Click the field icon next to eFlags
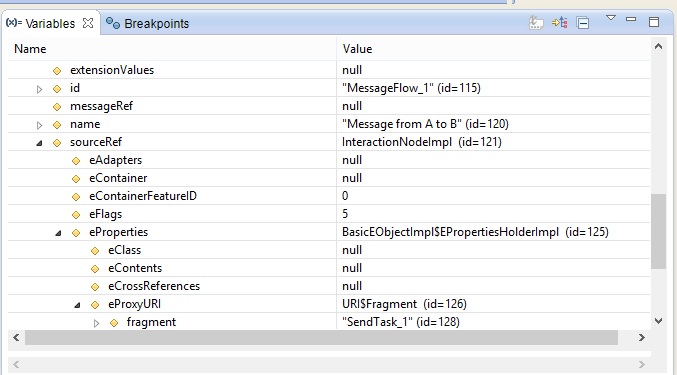Image resolution: width=677 pixels, height=375 pixels. tap(76, 214)
